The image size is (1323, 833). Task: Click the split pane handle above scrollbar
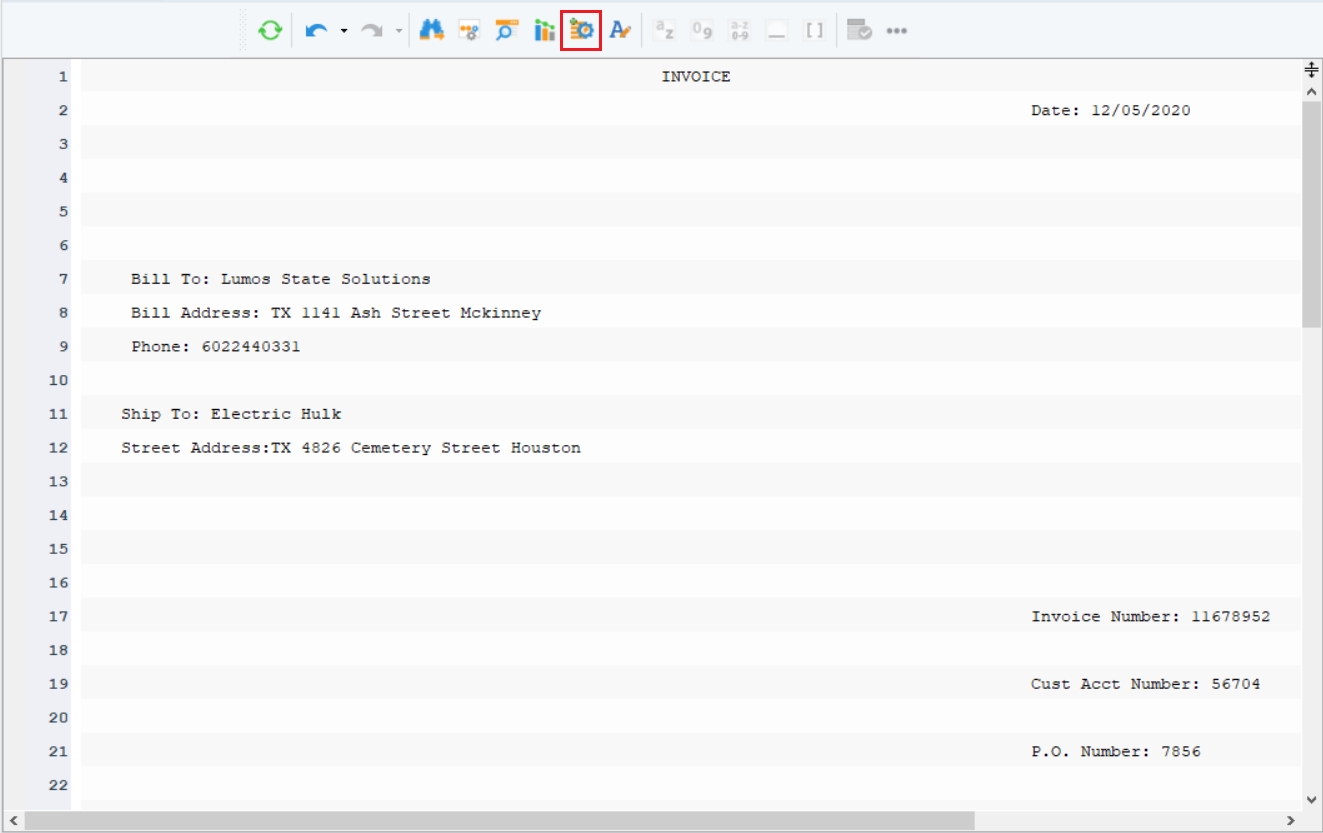pos(1311,69)
